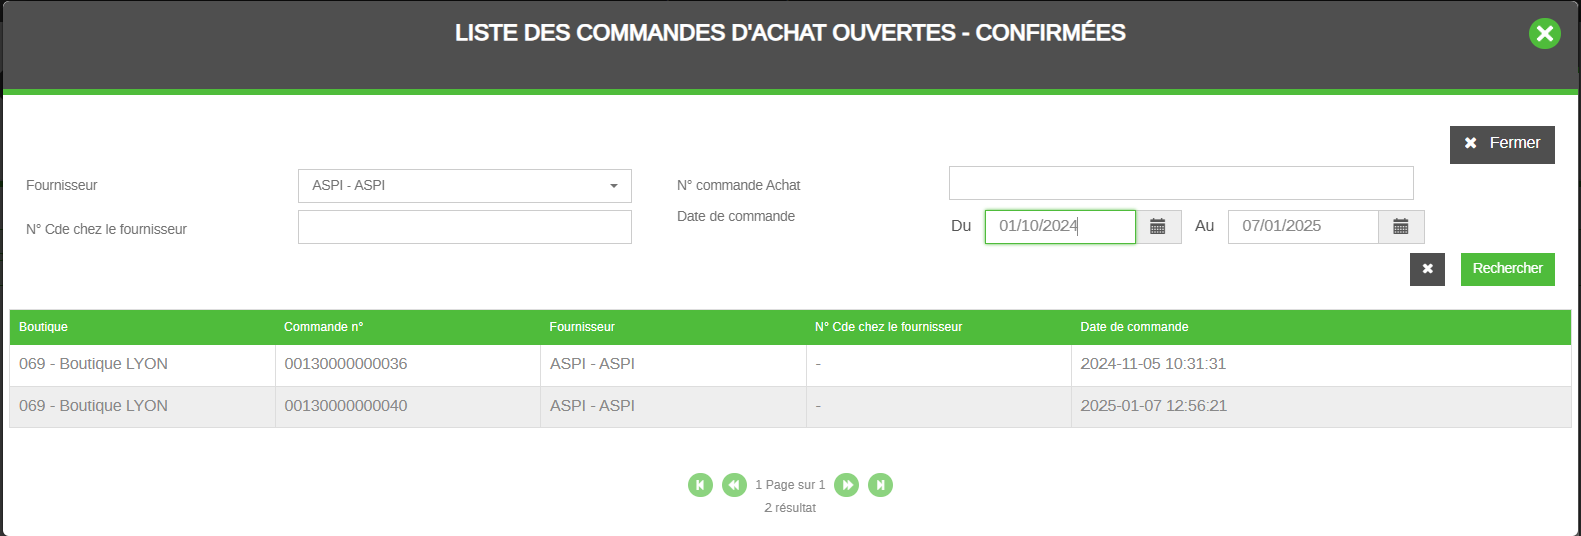The image size is (1581, 536).
Task: Sort by Date de commande column header
Action: (x=1134, y=327)
